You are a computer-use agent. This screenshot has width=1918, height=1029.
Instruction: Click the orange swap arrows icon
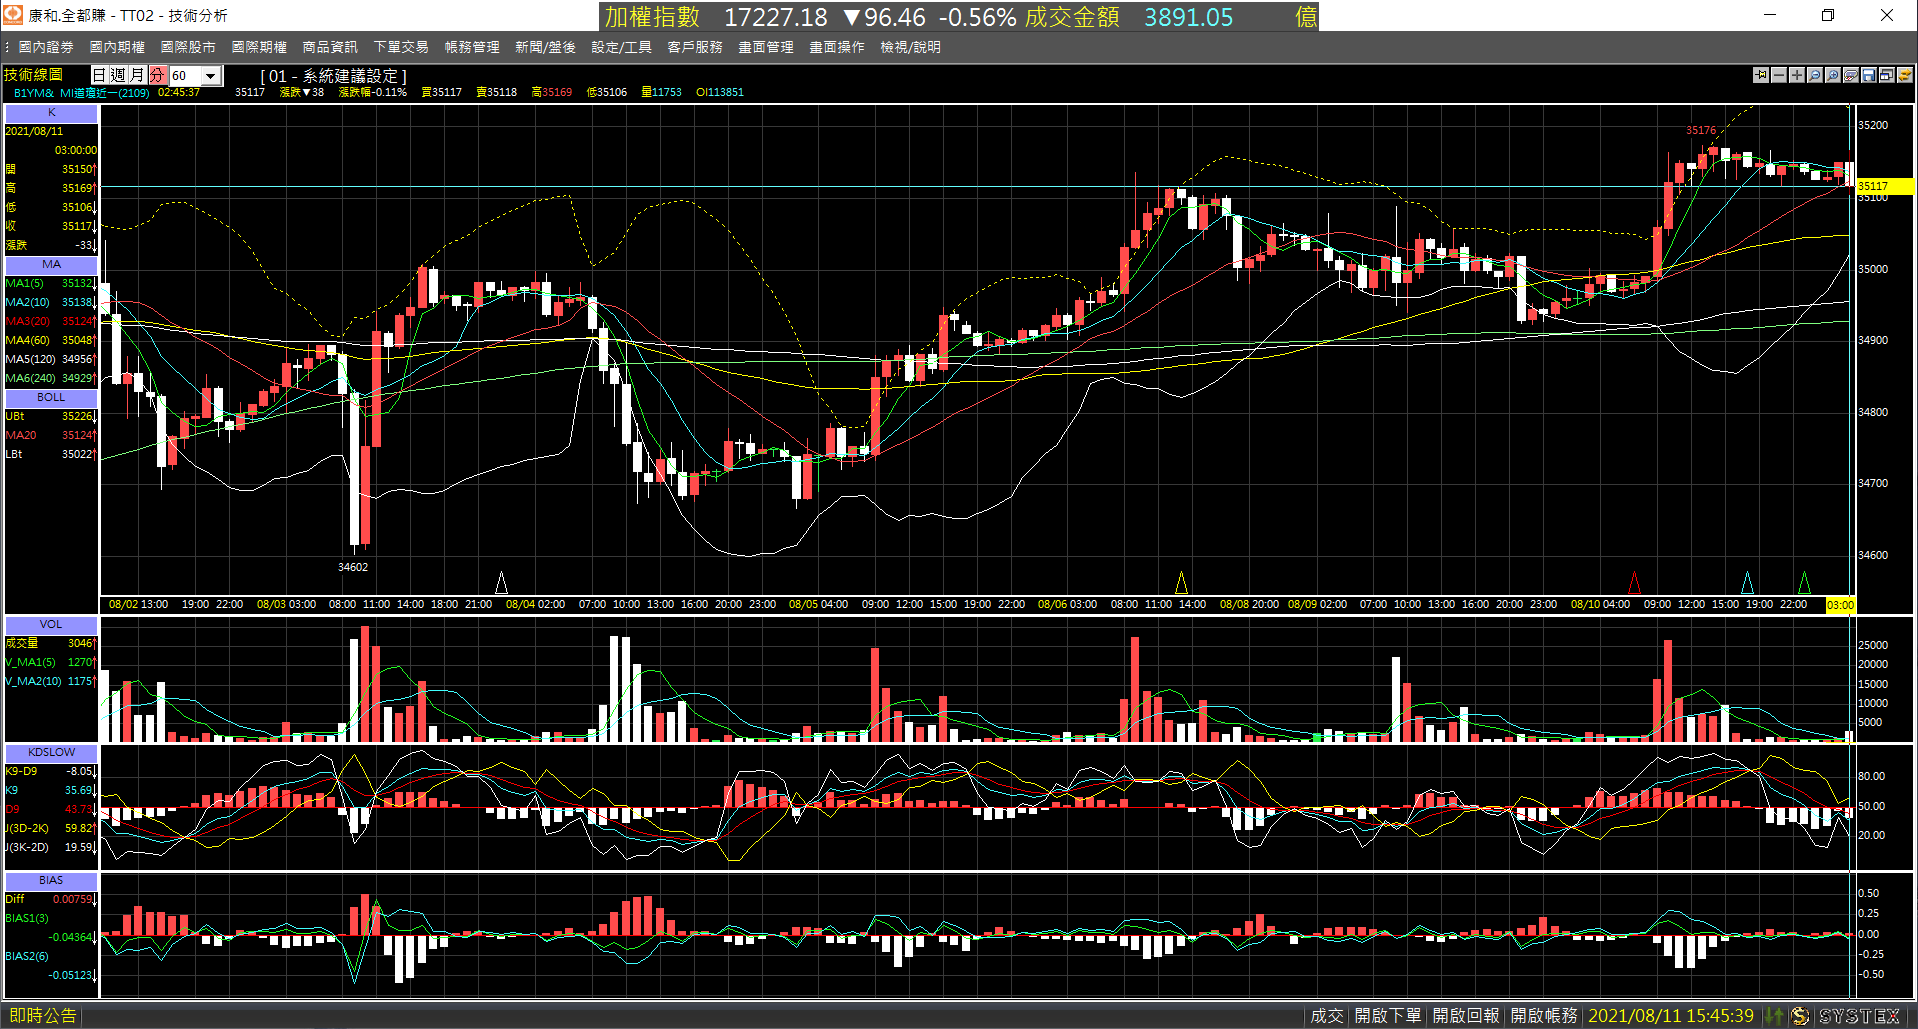[x=1905, y=75]
